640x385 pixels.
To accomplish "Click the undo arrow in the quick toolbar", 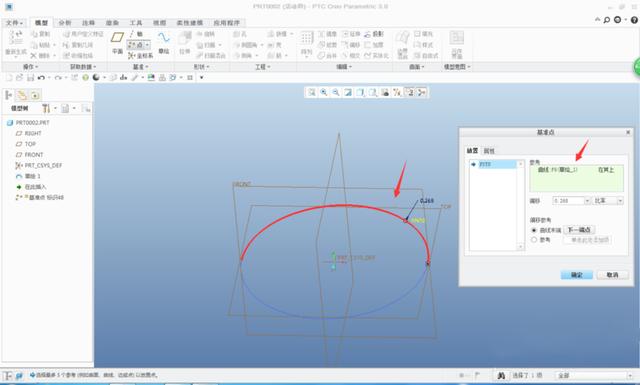I will (x=41, y=78).
